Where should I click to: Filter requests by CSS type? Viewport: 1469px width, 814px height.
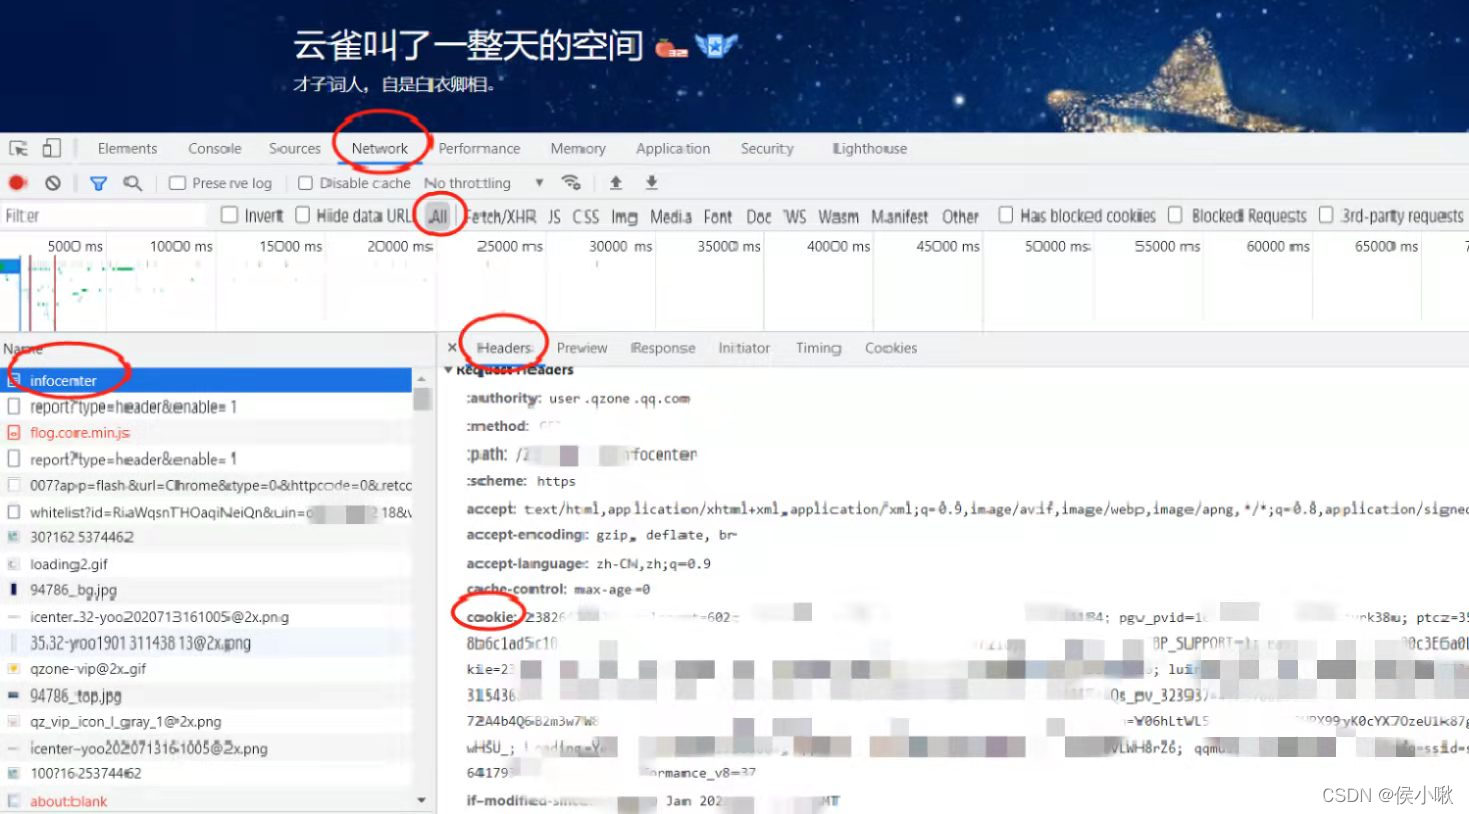pyautogui.click(x=586, y=216)
